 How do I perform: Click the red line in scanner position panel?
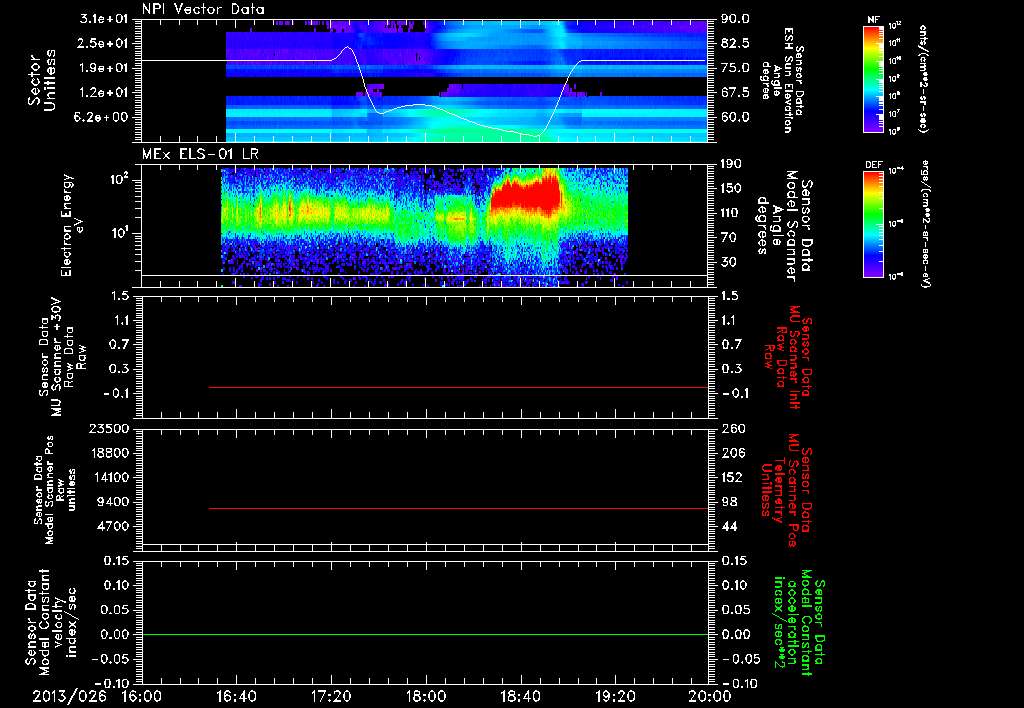click(x=457, y=508)
